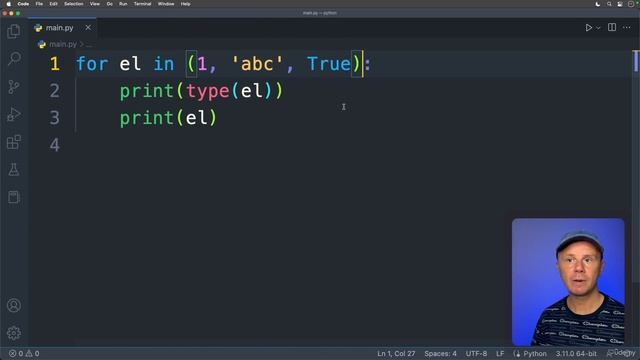This screenshot has width=640, height=360.
Task: Open the Window menu
Action: pos(166,4)
